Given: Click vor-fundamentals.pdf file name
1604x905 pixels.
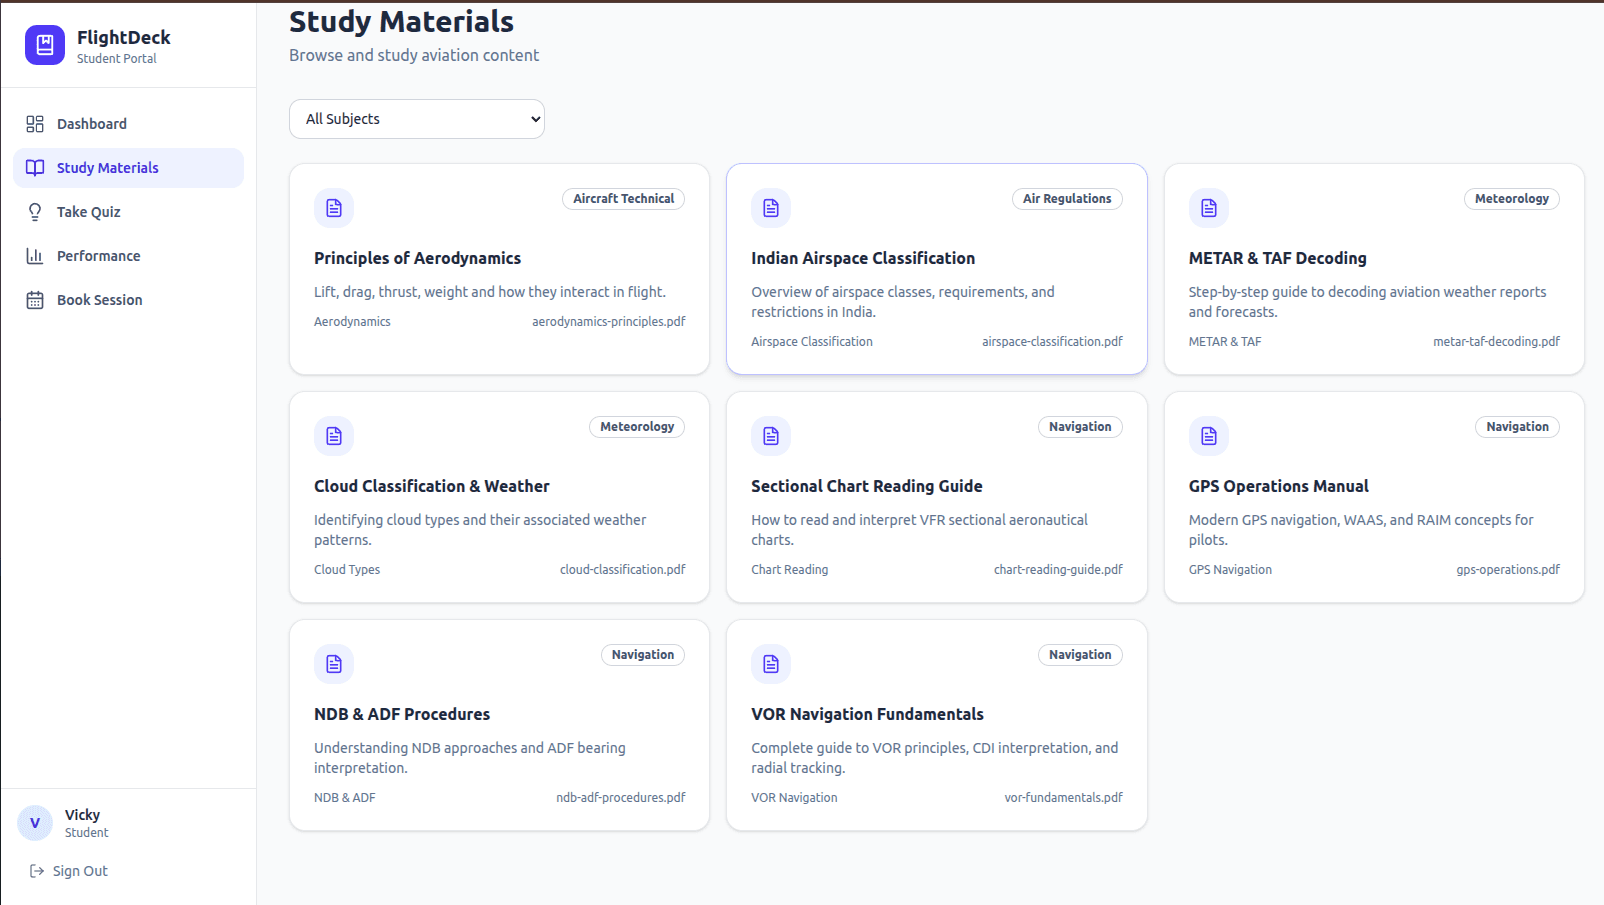Looking at the screenshot, I should [1064, 798].
